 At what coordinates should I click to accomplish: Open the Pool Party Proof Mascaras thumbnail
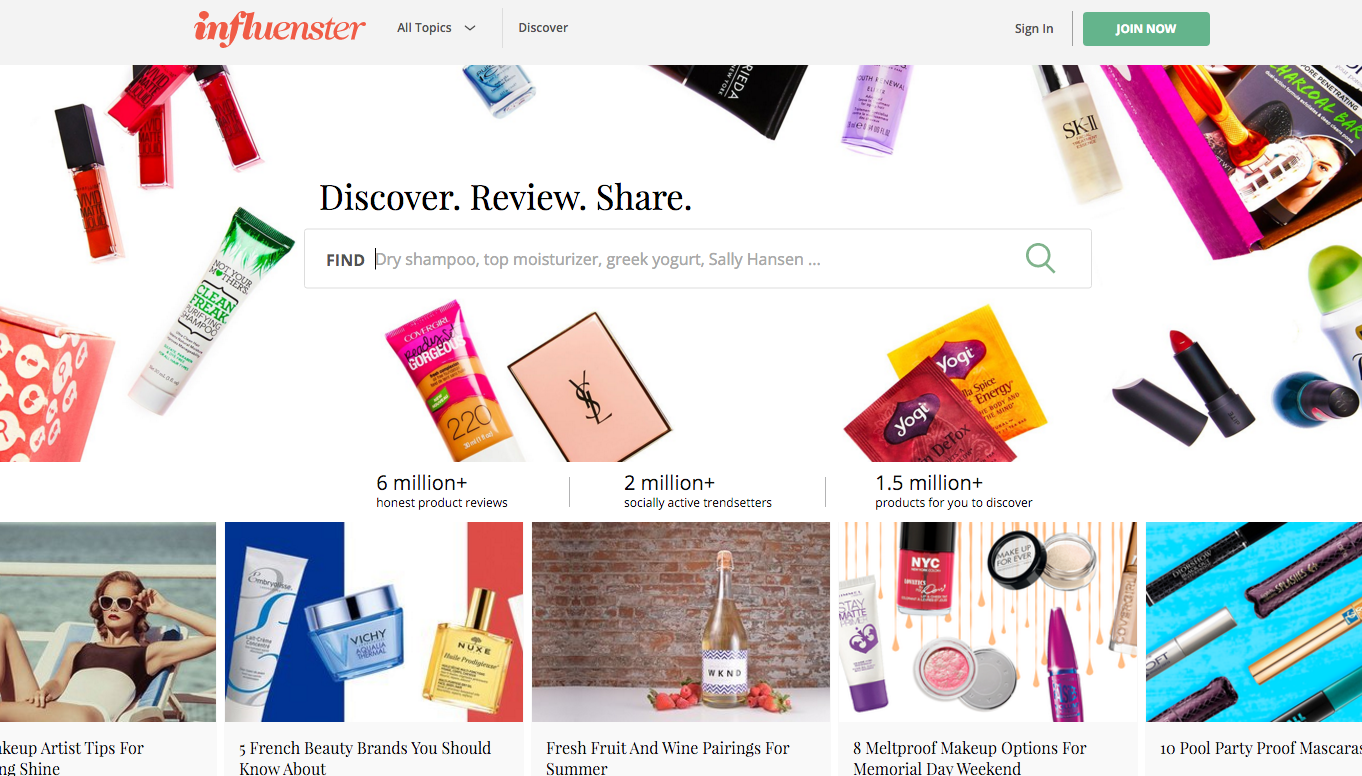(1254, 622)
